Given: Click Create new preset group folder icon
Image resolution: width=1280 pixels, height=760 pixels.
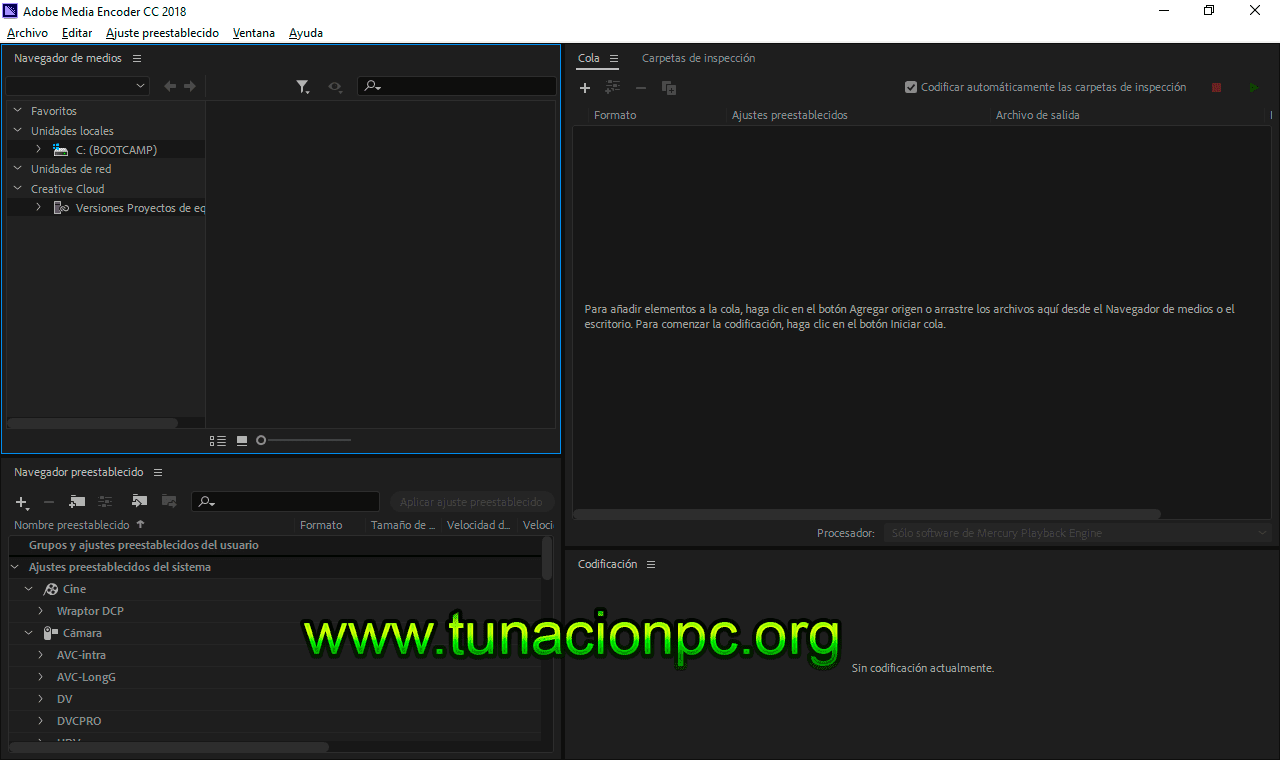Looking at the screenshot, I should [x=77, y=502].
